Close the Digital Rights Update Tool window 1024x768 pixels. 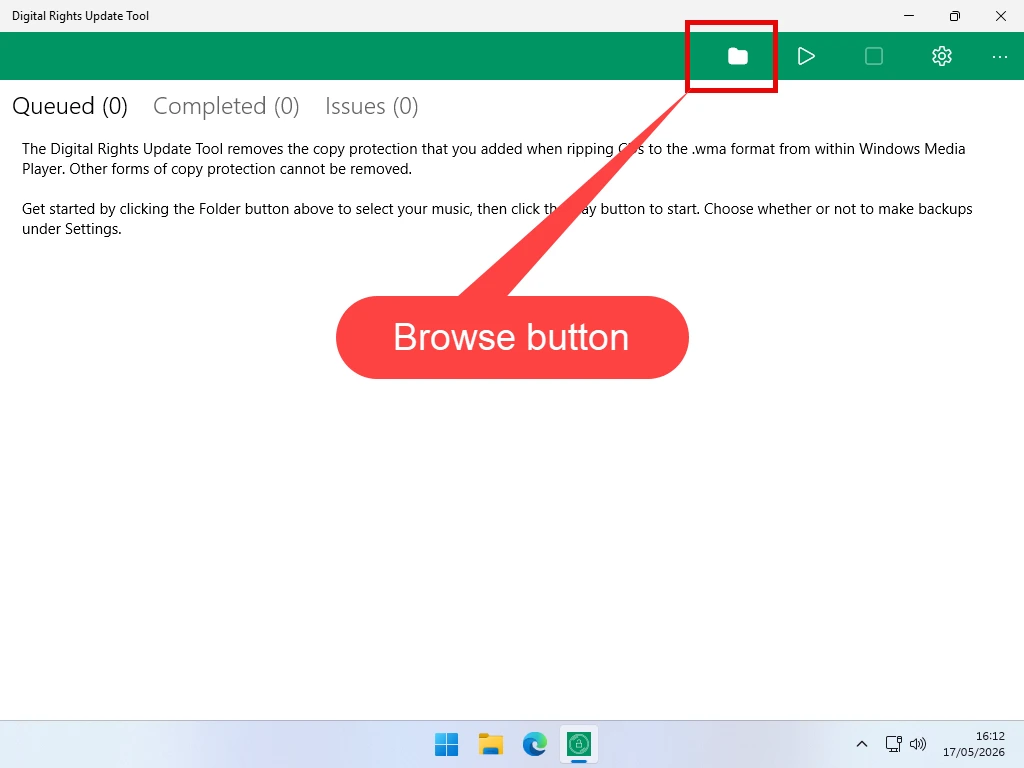click(1000, 16)
